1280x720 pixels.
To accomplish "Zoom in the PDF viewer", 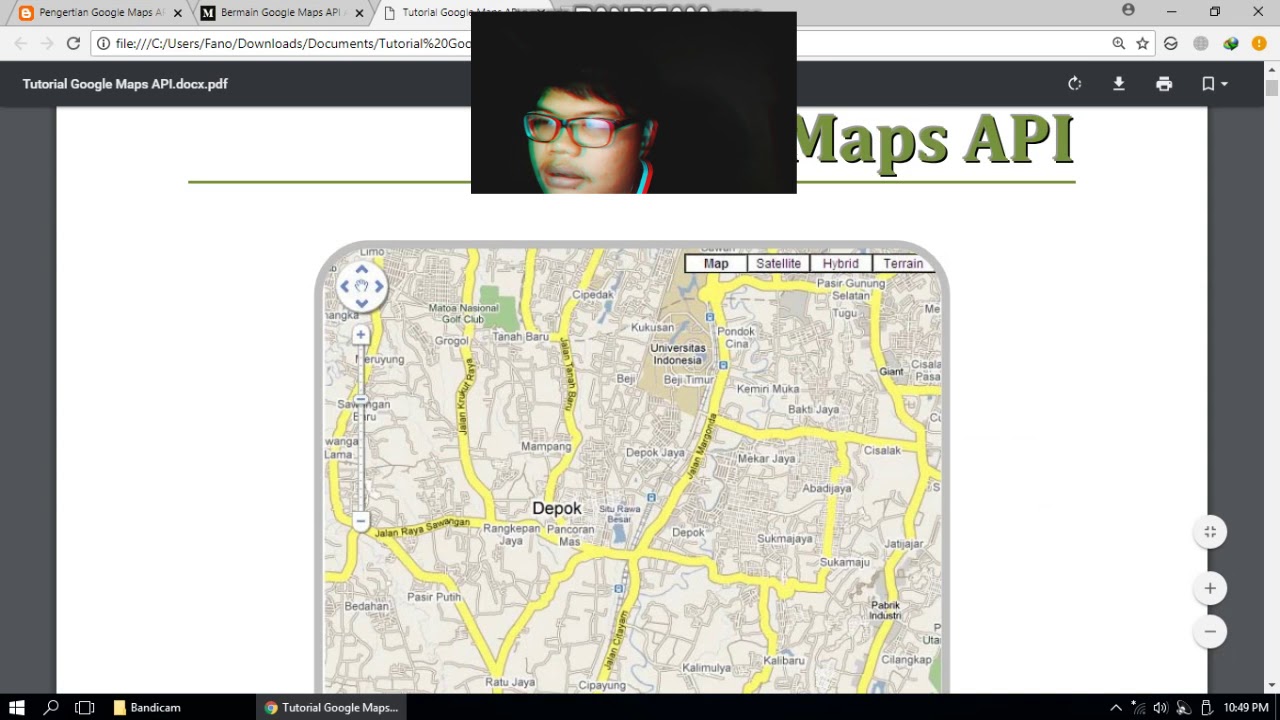I will pos(1210,588).
